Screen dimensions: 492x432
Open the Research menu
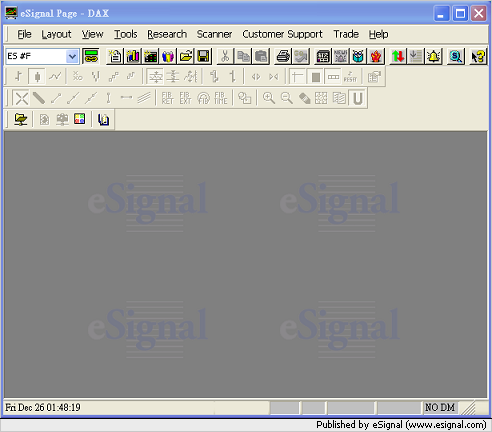click(x=167, y=34)
